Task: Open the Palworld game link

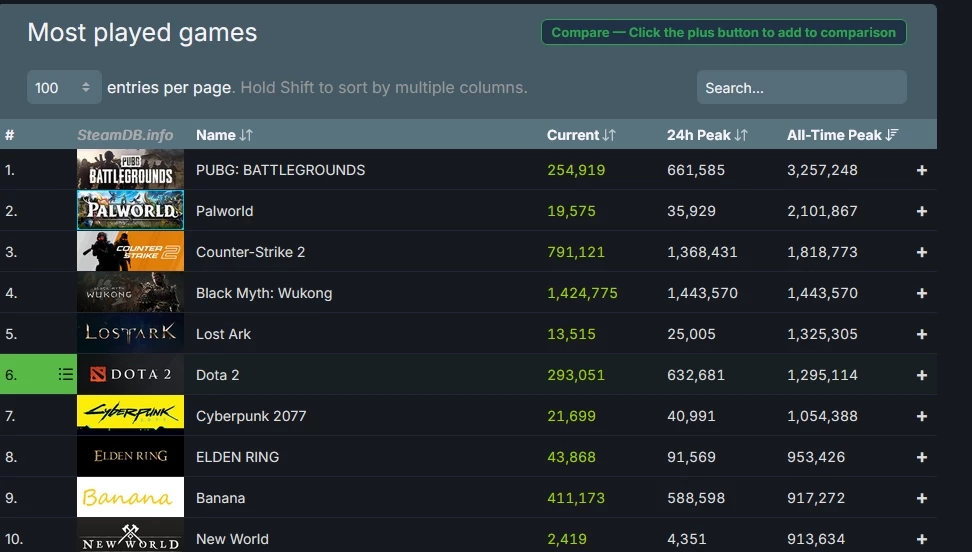Action: [224, 211]
